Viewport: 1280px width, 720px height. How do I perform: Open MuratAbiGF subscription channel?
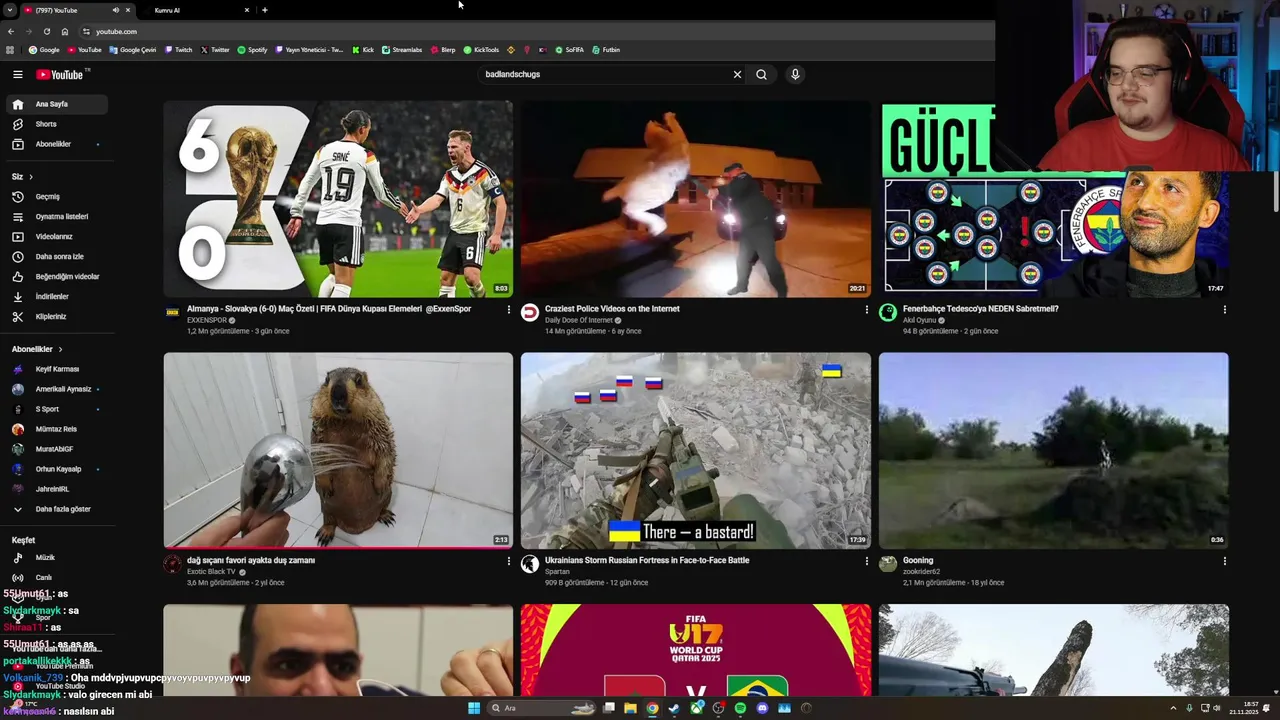pos(57,449)
